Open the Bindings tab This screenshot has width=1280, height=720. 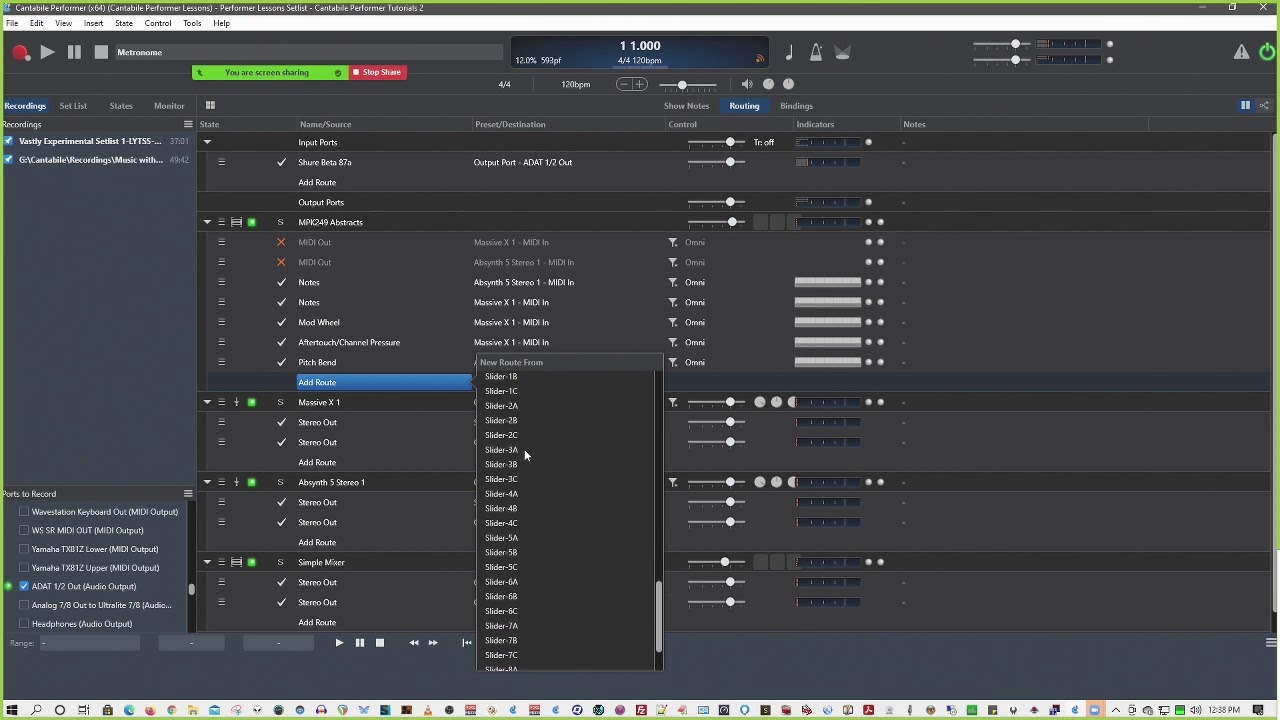796,105
